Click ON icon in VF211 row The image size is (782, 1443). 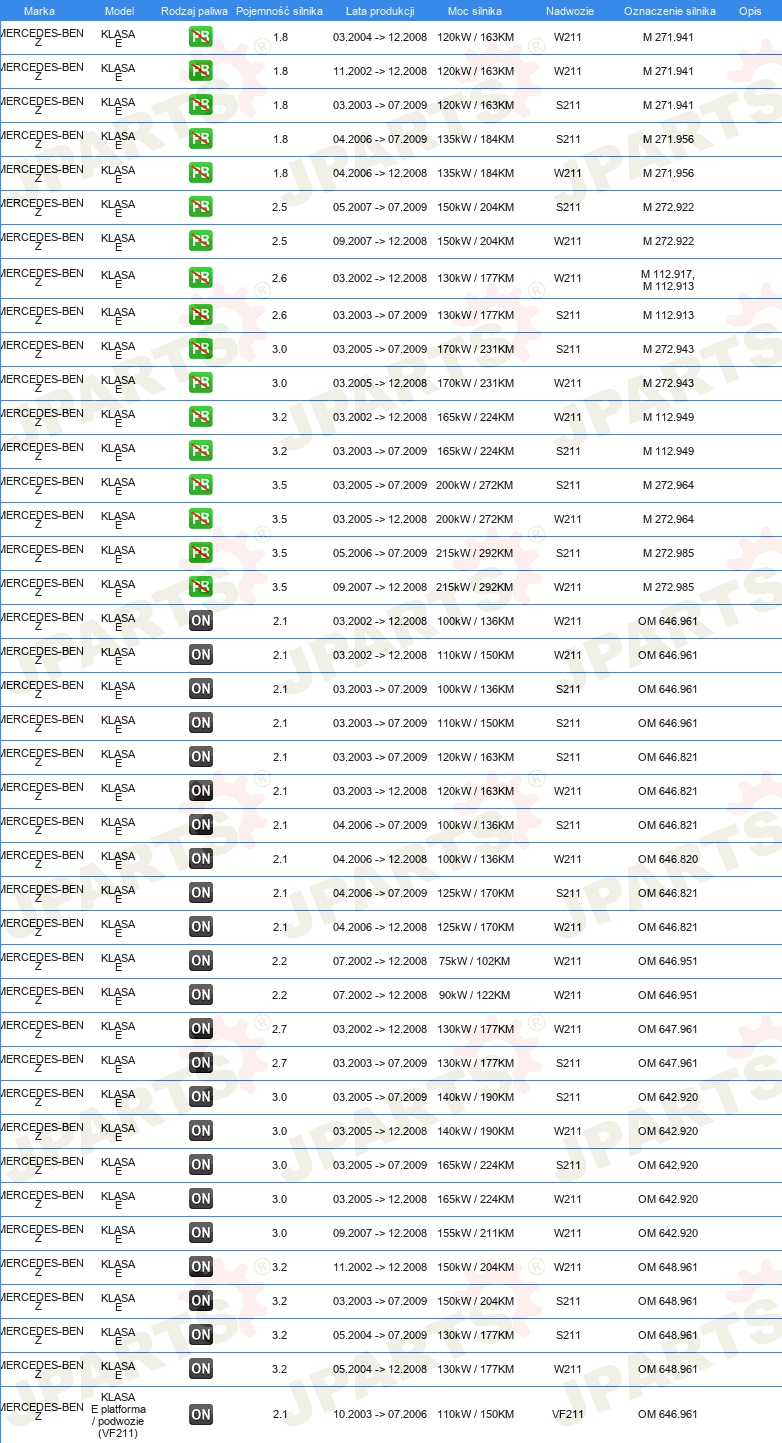[x=201, y=1415]
